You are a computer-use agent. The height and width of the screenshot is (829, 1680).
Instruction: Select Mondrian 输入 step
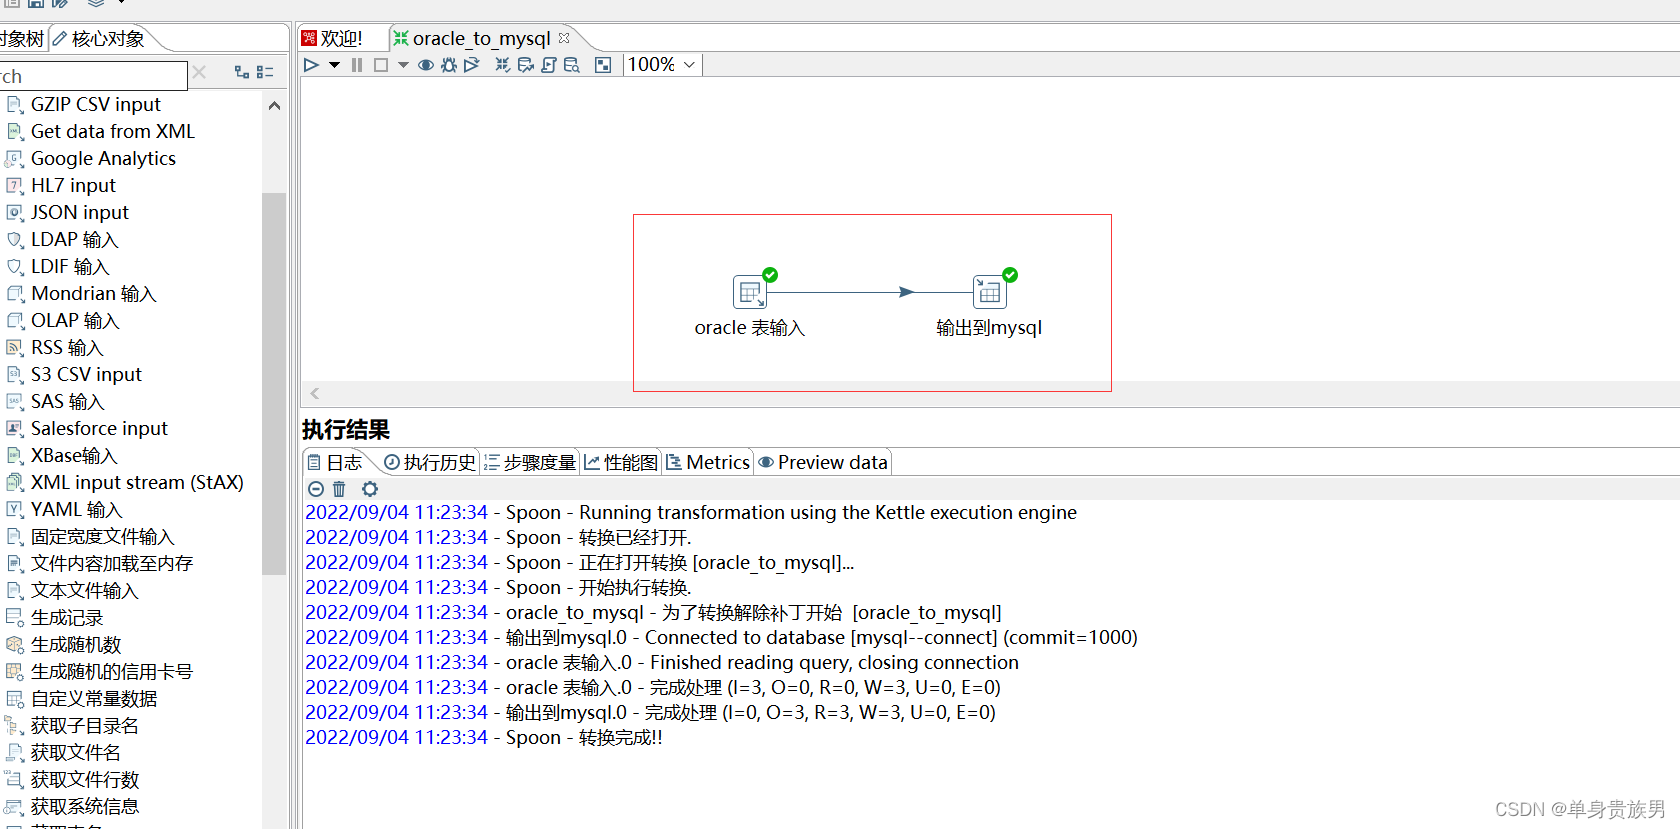coord(93,293)
